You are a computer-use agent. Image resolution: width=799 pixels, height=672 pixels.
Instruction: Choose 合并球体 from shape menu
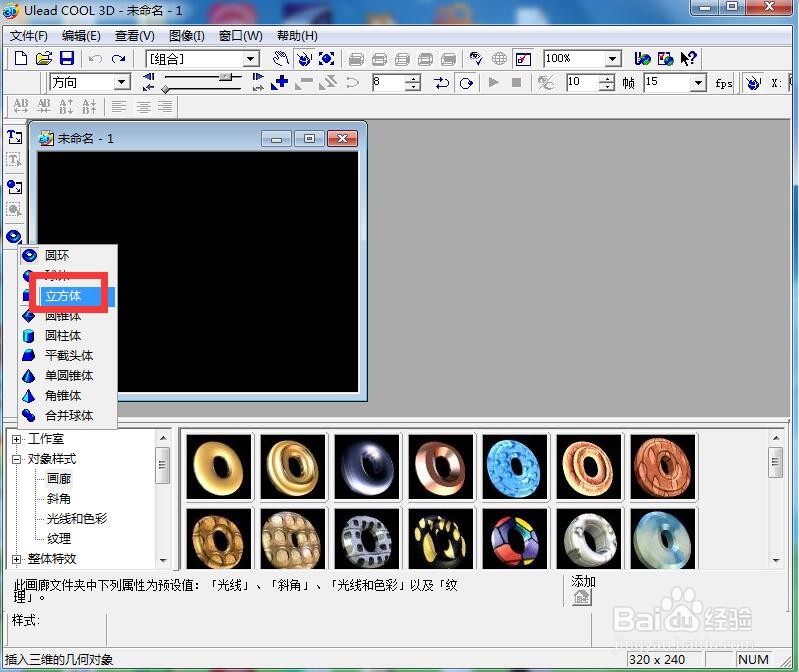[x=68, y=415]
